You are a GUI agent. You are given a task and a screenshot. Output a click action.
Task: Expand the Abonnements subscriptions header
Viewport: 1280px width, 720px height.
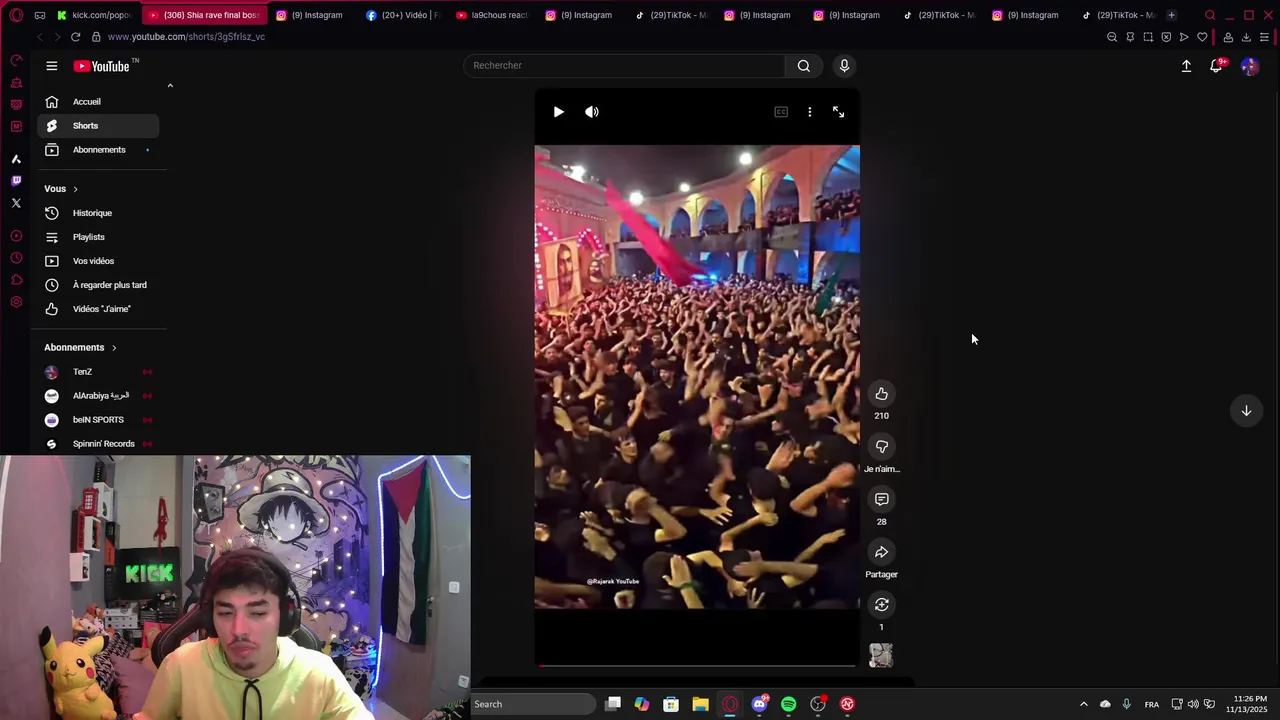pos(81,348)
